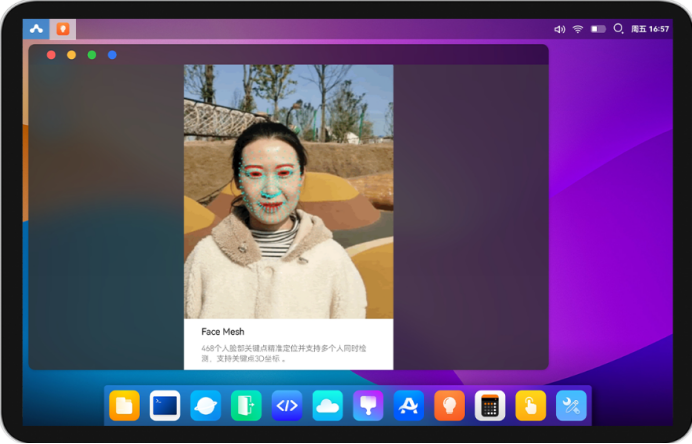Select the Face Mesh card title
Screen dimensions: 692x444
click(x=223, y=331)
